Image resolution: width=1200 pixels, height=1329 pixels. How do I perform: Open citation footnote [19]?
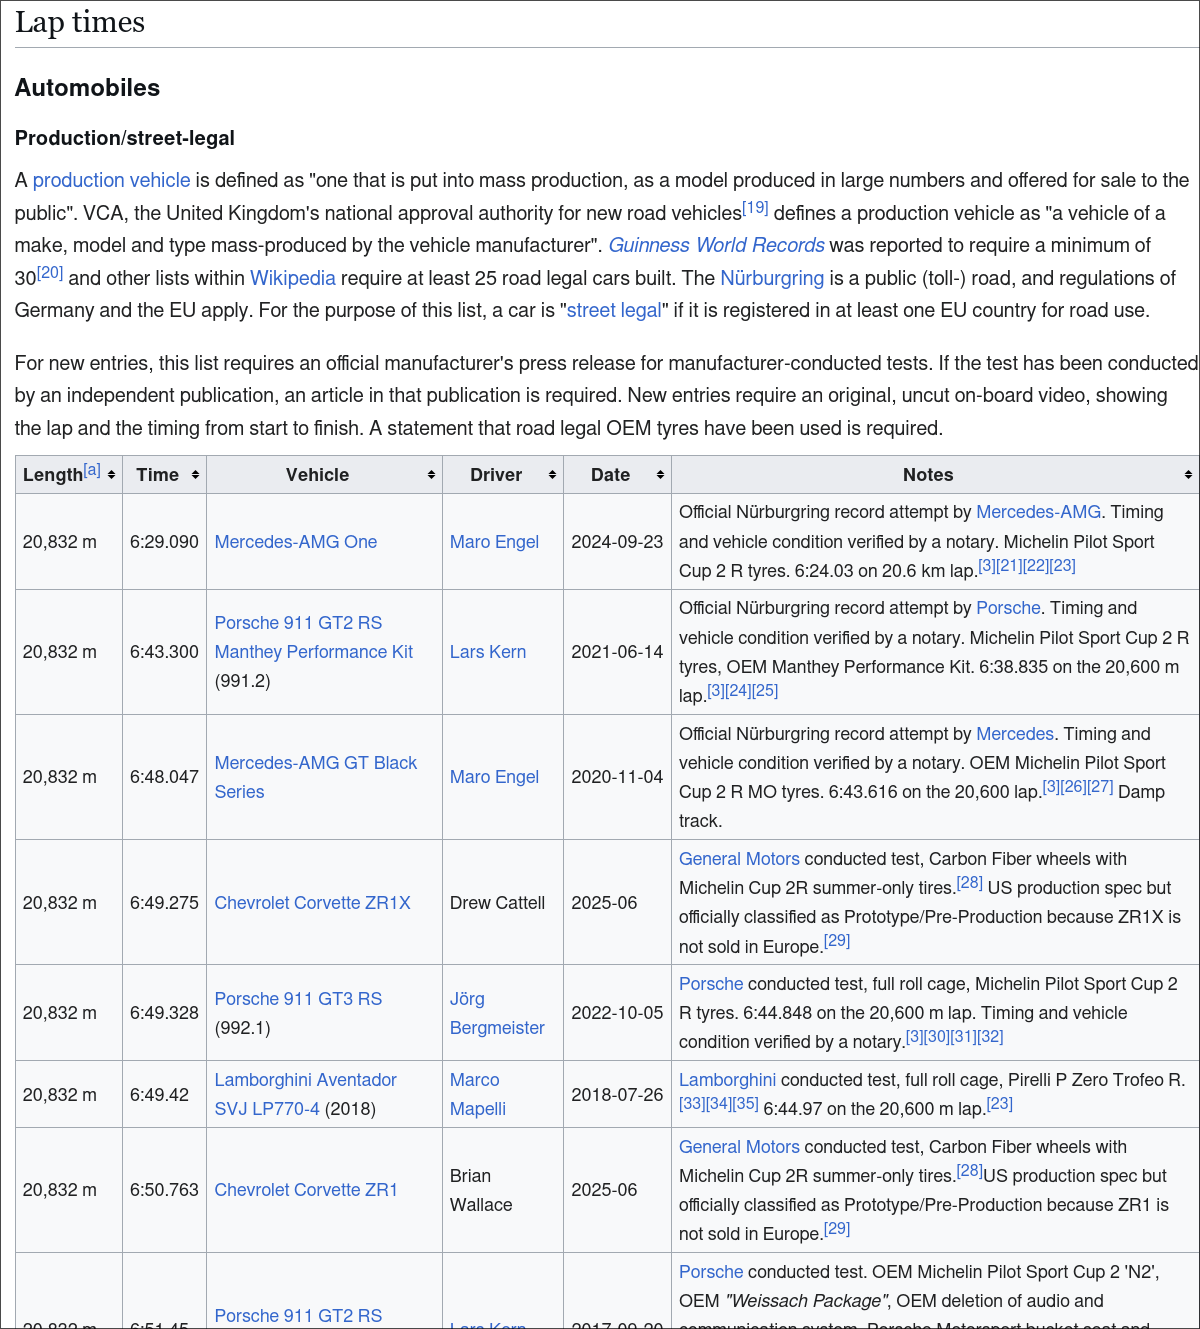click(x=755, y=207)
